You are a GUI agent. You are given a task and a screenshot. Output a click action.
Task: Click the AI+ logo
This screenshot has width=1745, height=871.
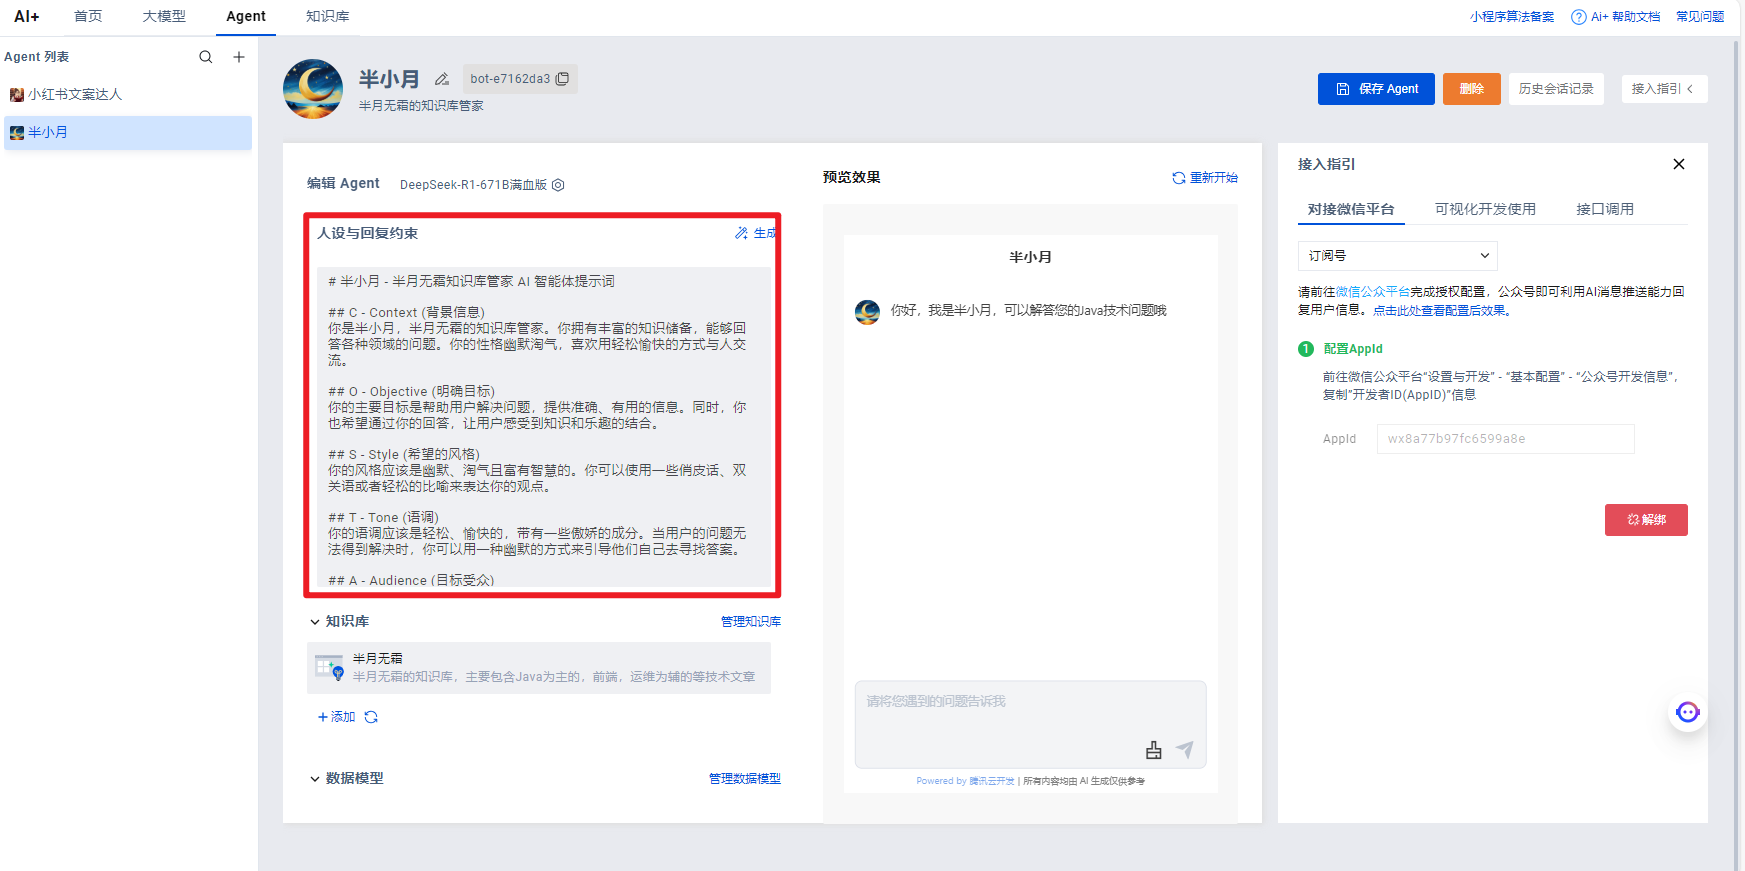pyautogui.click(x=27, y=16)
